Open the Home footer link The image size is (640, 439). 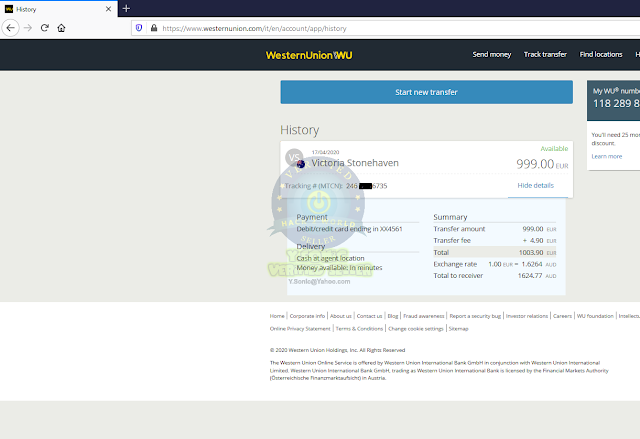click(x=277, y=316)
